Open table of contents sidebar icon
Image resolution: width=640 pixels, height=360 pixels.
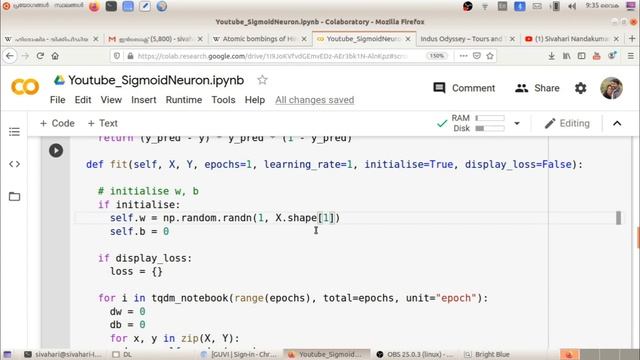[14, 132]
